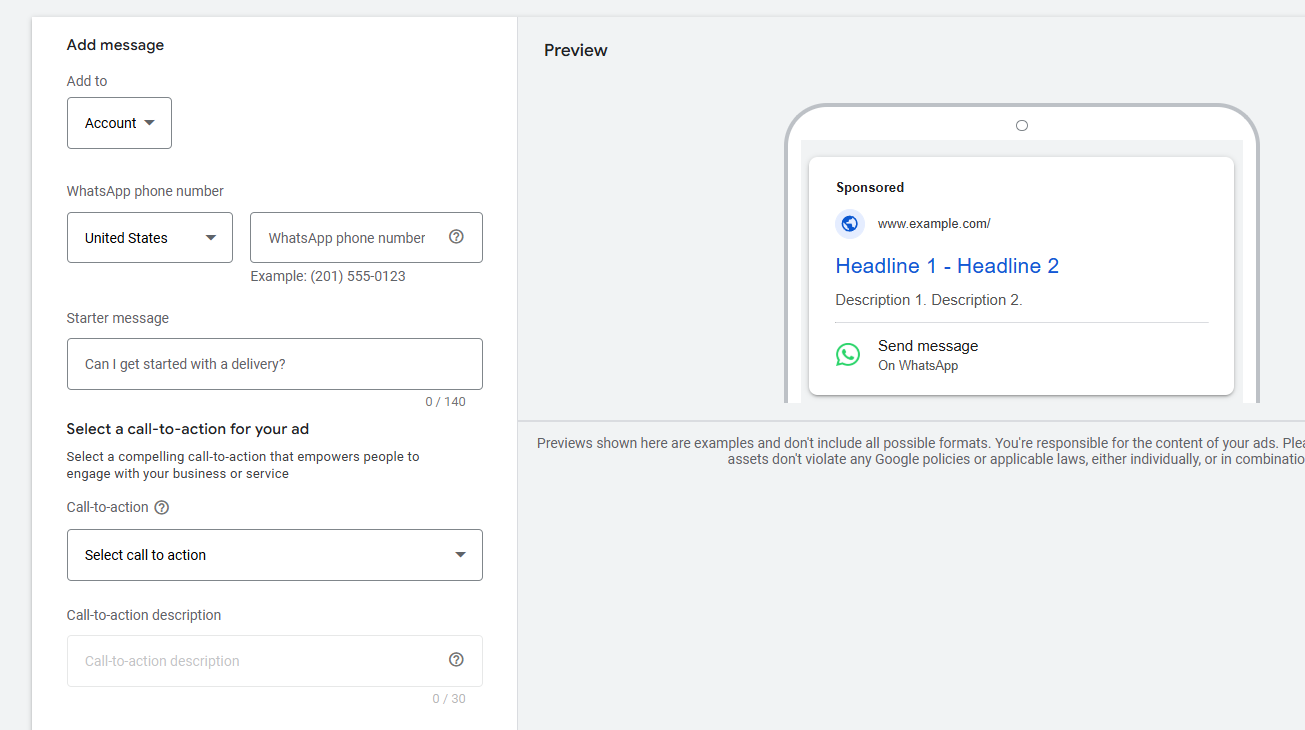The width and height of the screenshot is (1305, 730).
Task: Click the '0 / 140' starter message counter
Action: click(445, 402)
